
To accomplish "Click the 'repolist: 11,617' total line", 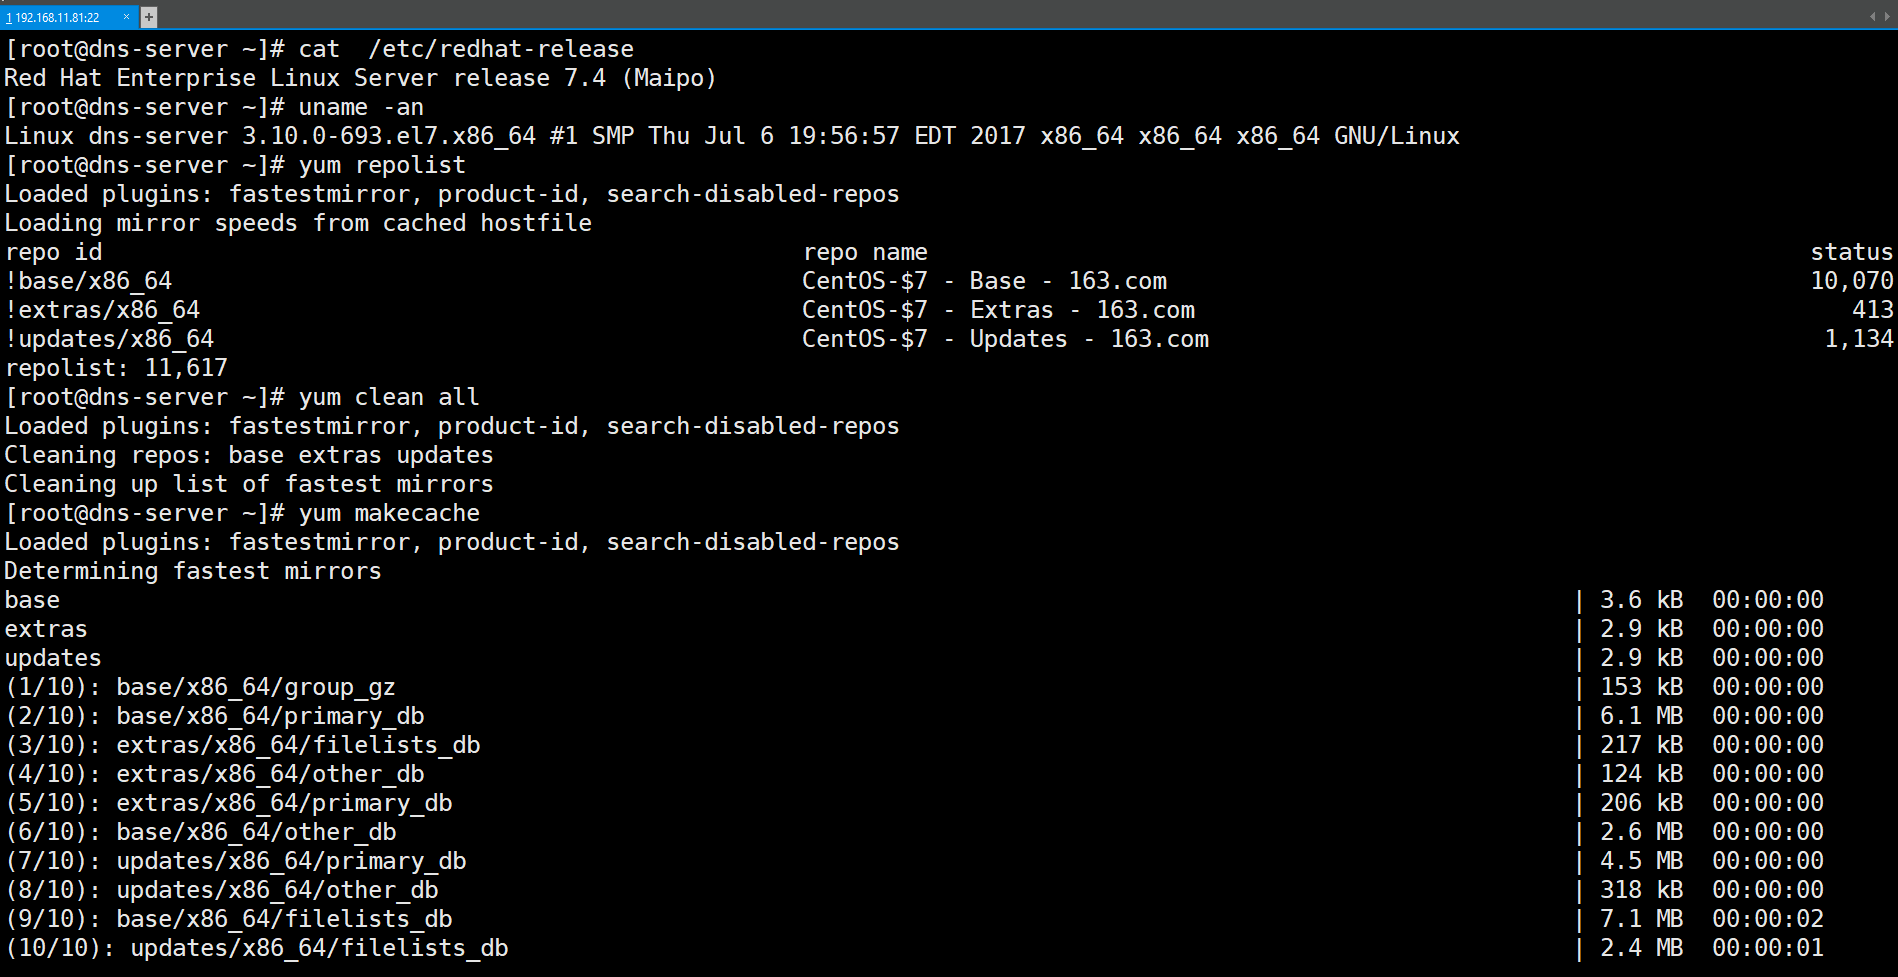I will click(117, 368).
